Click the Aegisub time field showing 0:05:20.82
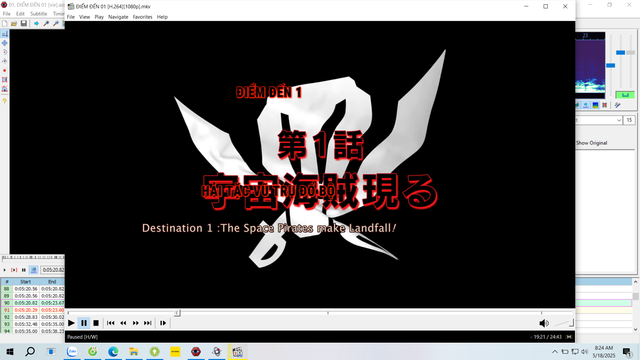The image size is (640, 360). pyautogui.click(x=53, y=270)
